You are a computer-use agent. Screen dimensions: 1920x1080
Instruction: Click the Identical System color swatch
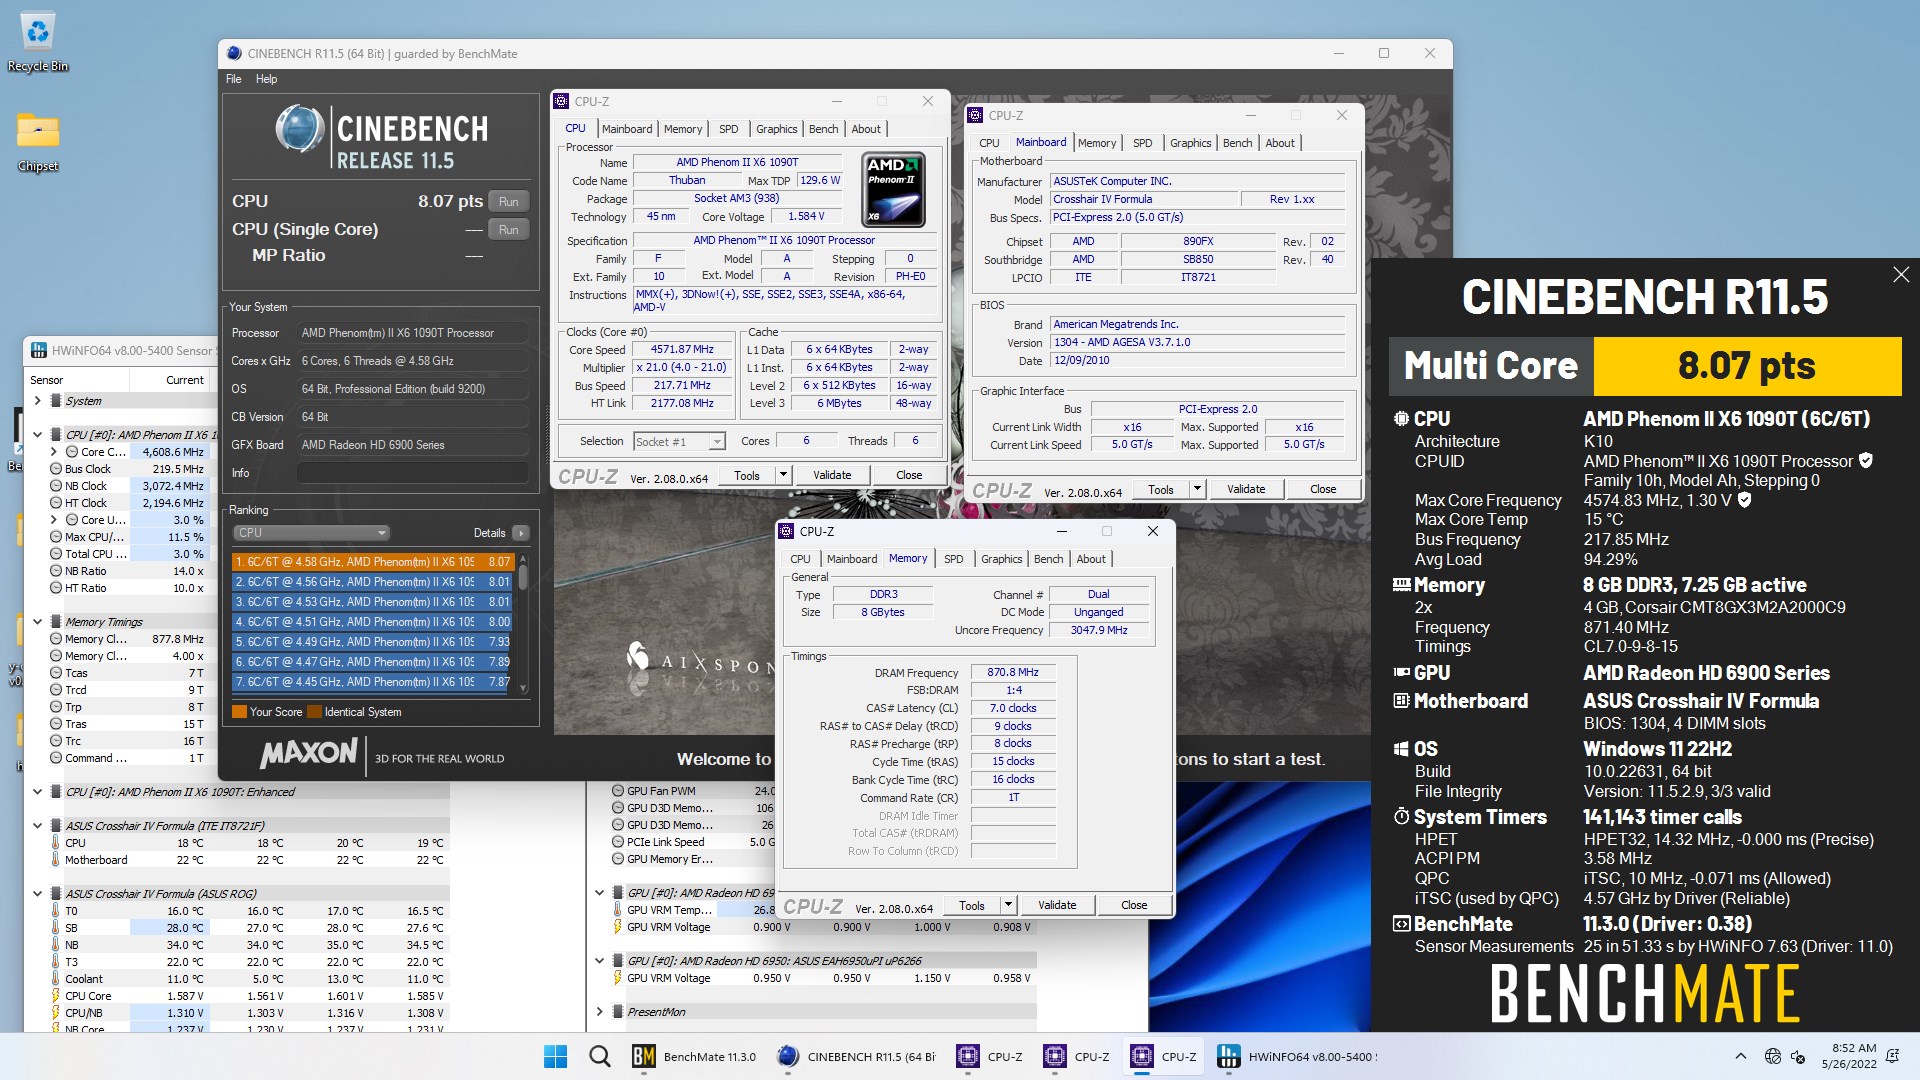point(315,712)
